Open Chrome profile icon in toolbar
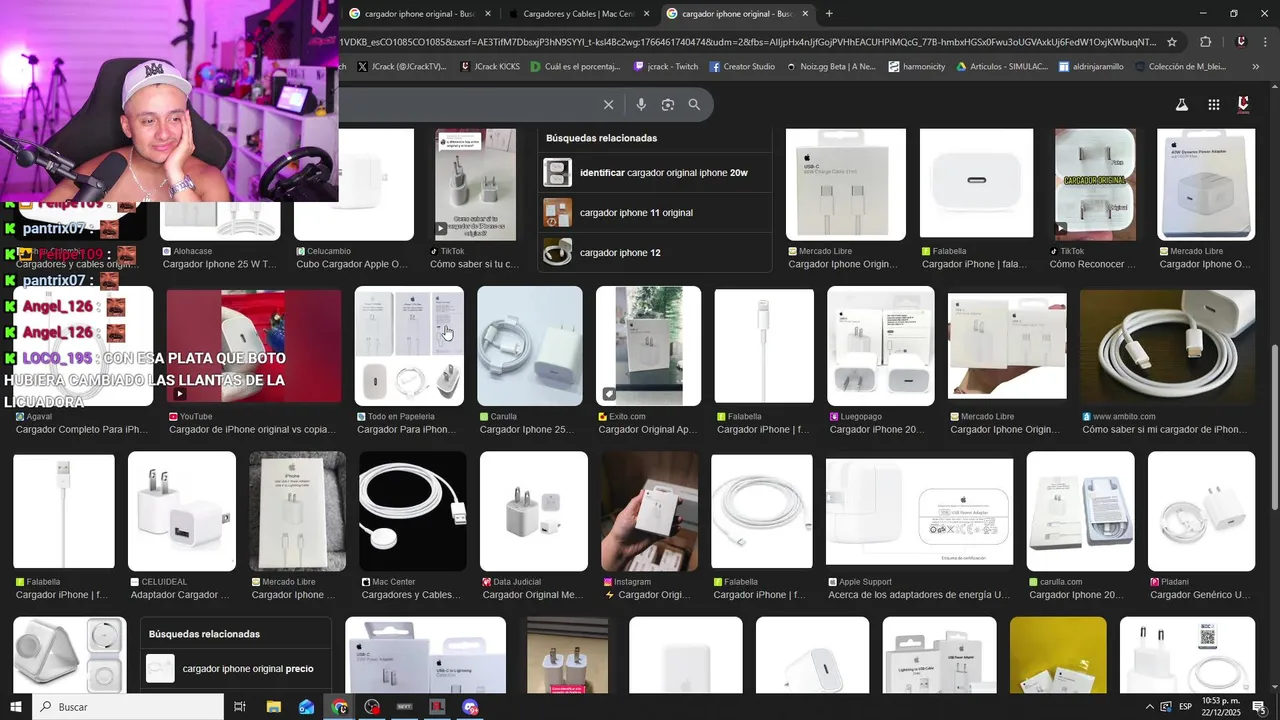Viewport: 1280px width, 720px height. 1241,42
